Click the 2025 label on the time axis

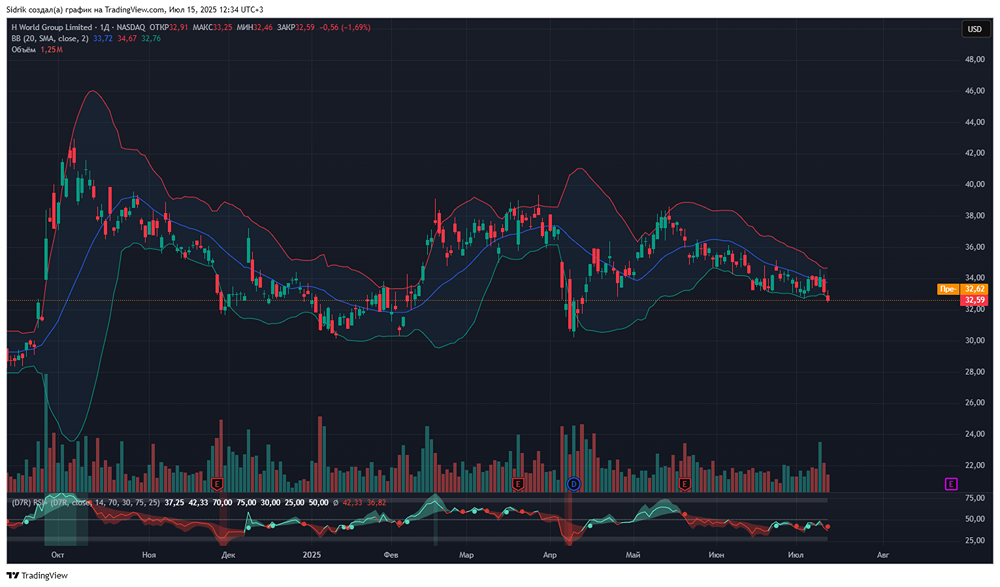click(312, 555)
